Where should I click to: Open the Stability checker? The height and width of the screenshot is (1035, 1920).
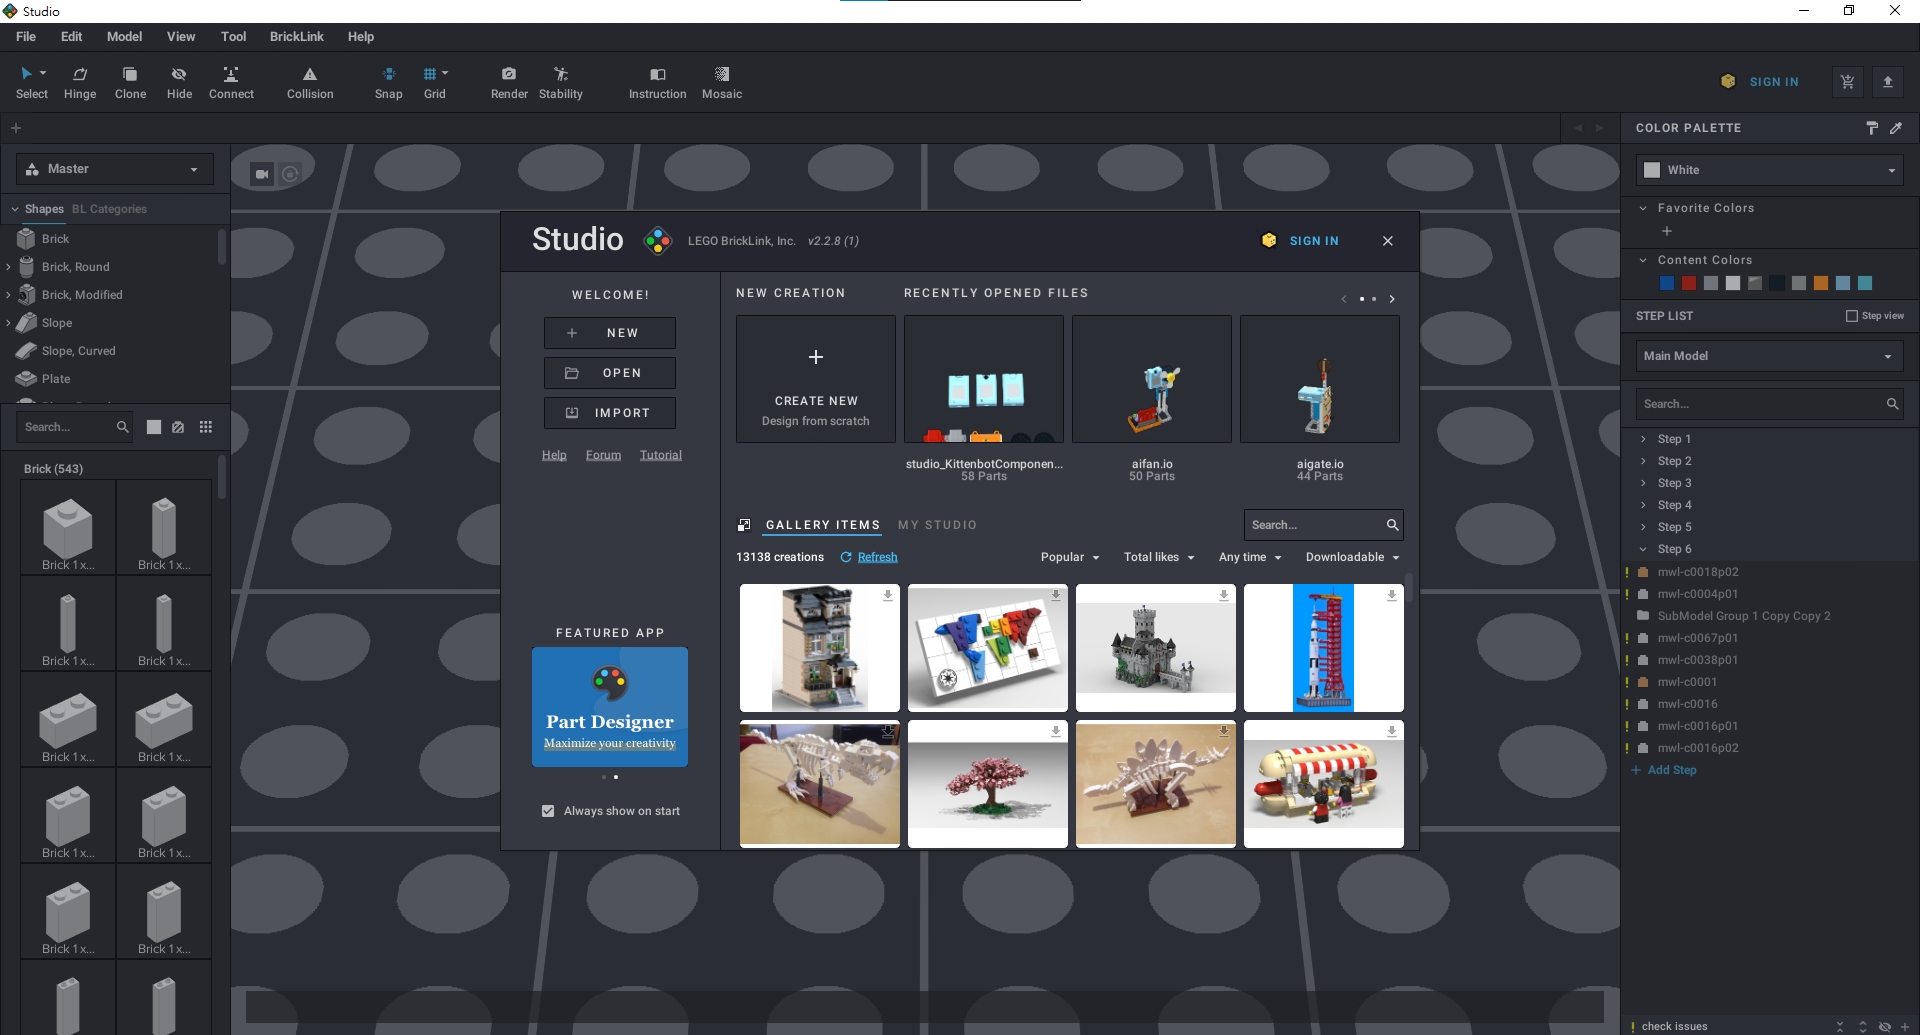tap(560, 82)
